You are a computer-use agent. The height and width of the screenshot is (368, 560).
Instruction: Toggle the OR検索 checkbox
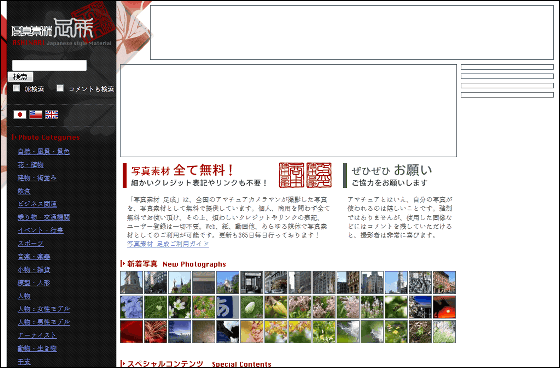(16, 88)
